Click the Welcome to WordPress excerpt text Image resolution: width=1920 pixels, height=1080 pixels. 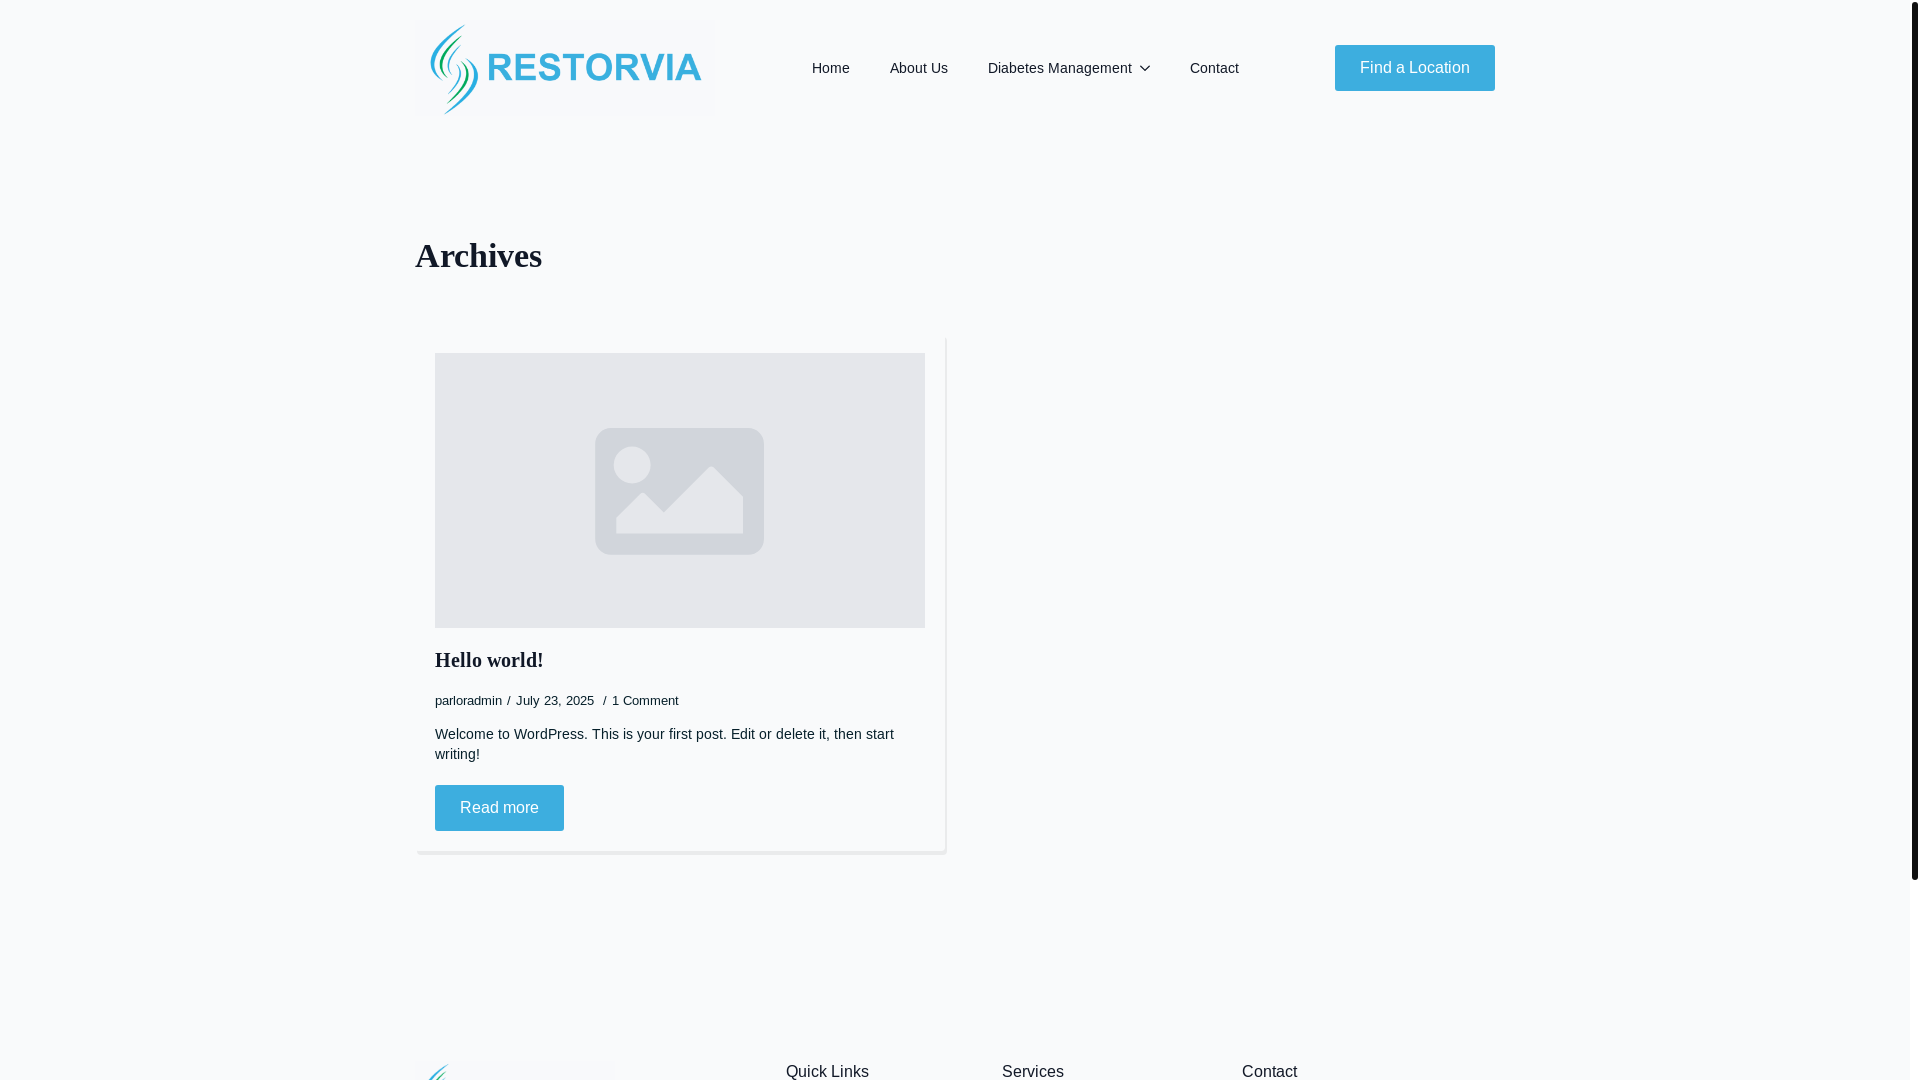coord(664,744)
